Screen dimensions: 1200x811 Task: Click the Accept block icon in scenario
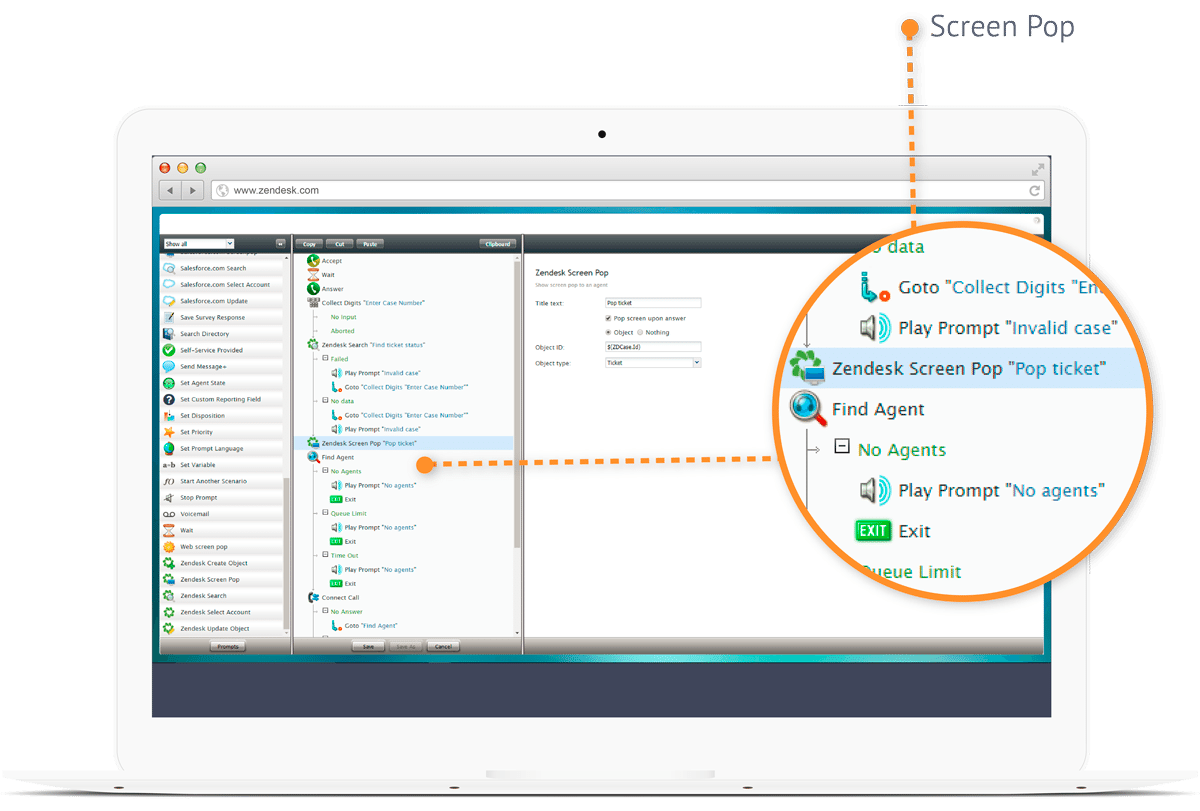tap(313, 260)
